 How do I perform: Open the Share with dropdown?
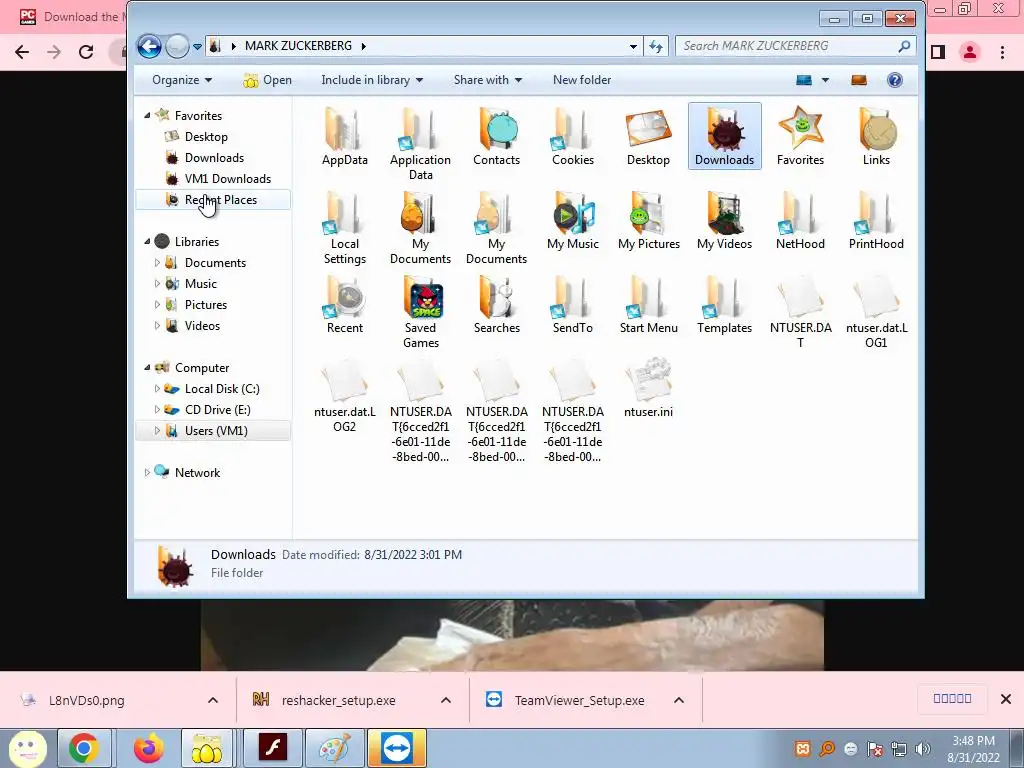pyautogui.click(x=488, y=80)
